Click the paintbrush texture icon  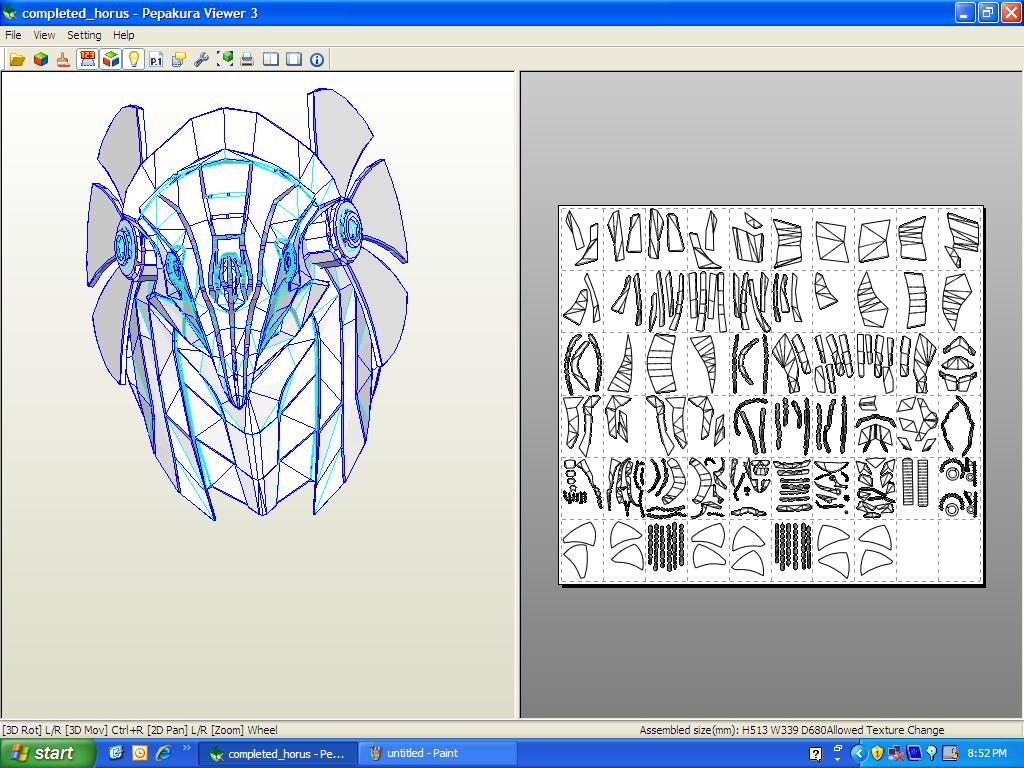click(63, 60)
